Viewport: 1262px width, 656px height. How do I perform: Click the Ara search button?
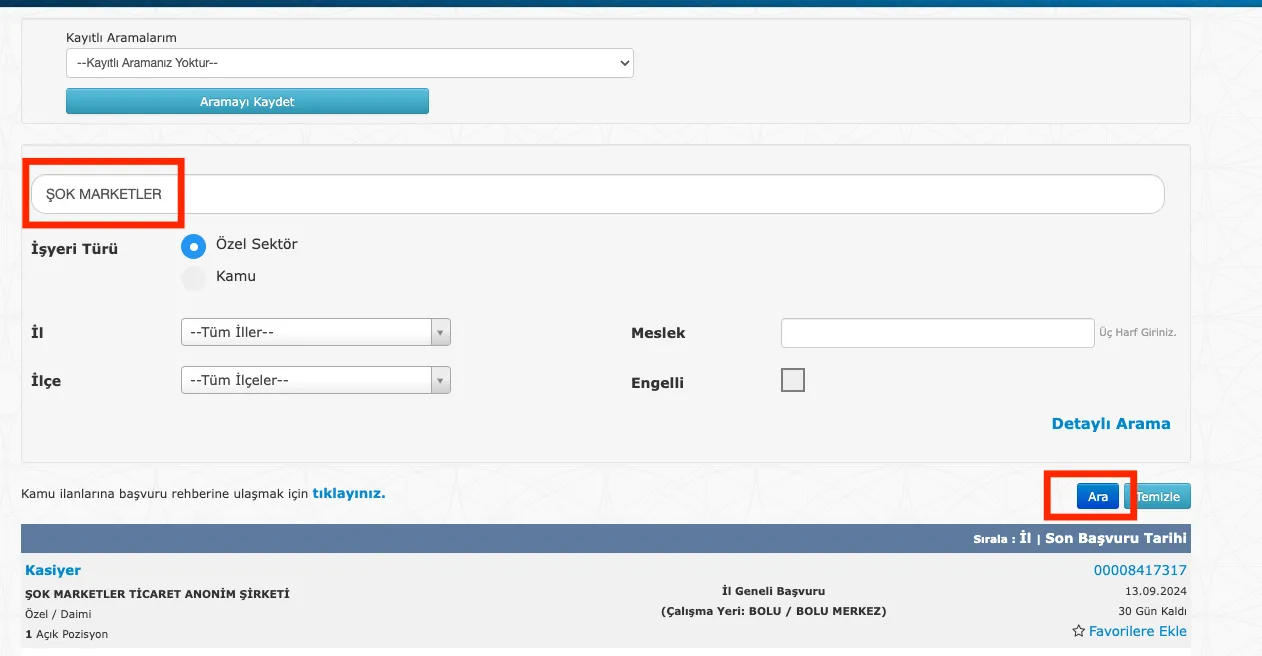coord(1098,497)
